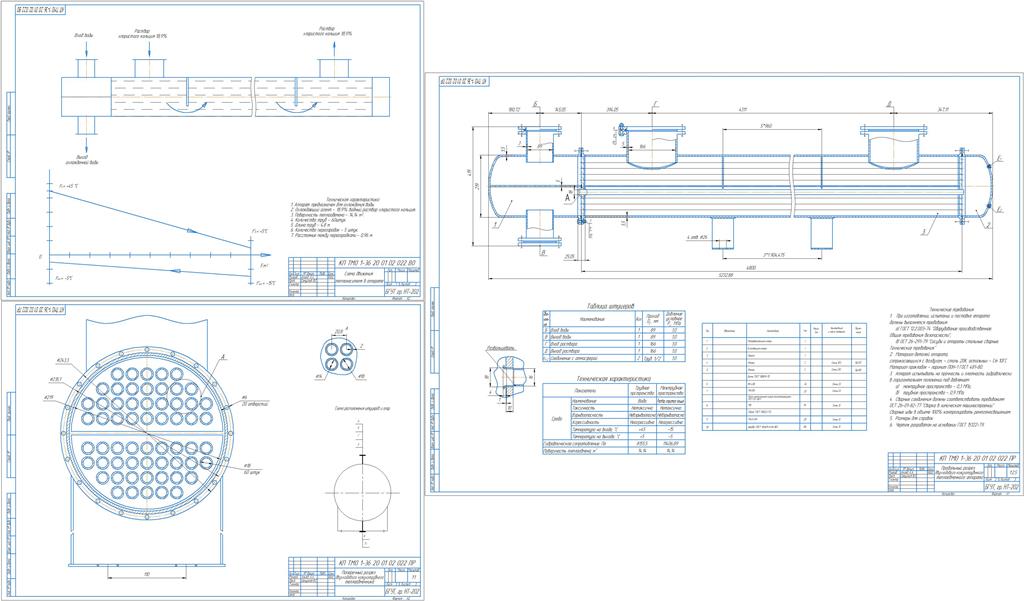
Task: Click title block code 'КП ТМО 1-36 20 01 02 022 ВО'
Action: 377,263
